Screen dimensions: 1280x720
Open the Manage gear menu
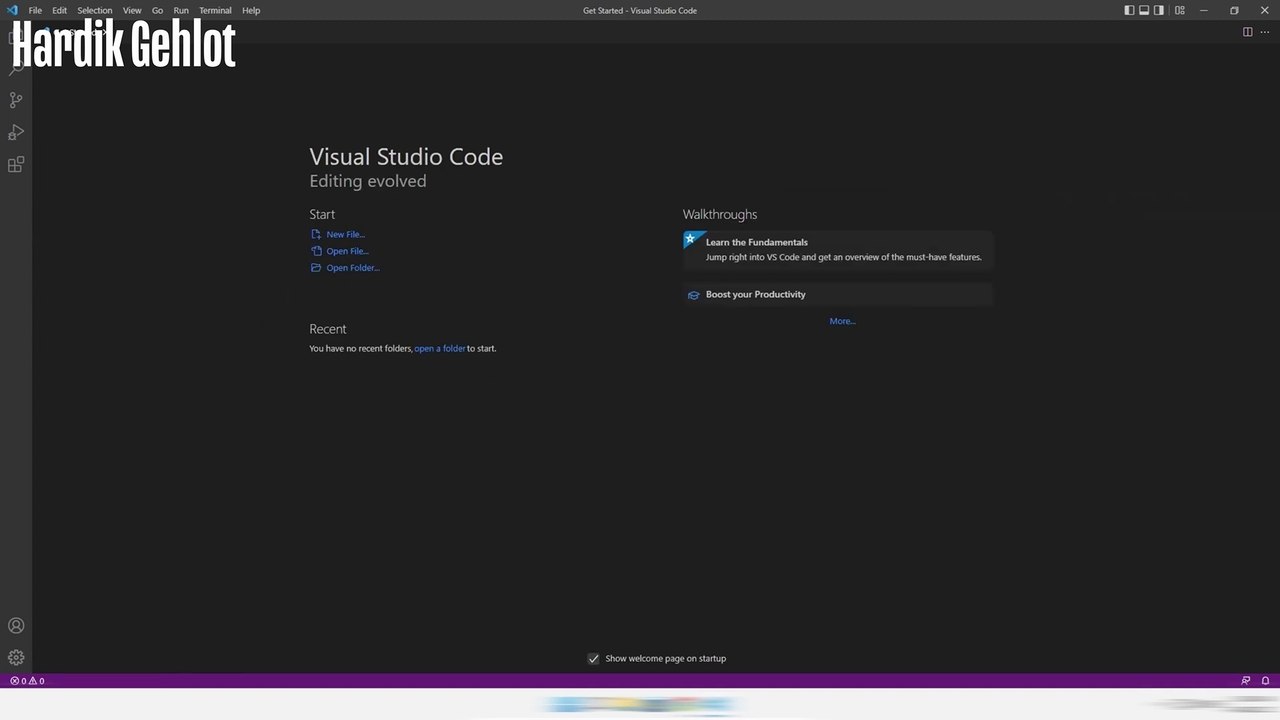point(16,658)
